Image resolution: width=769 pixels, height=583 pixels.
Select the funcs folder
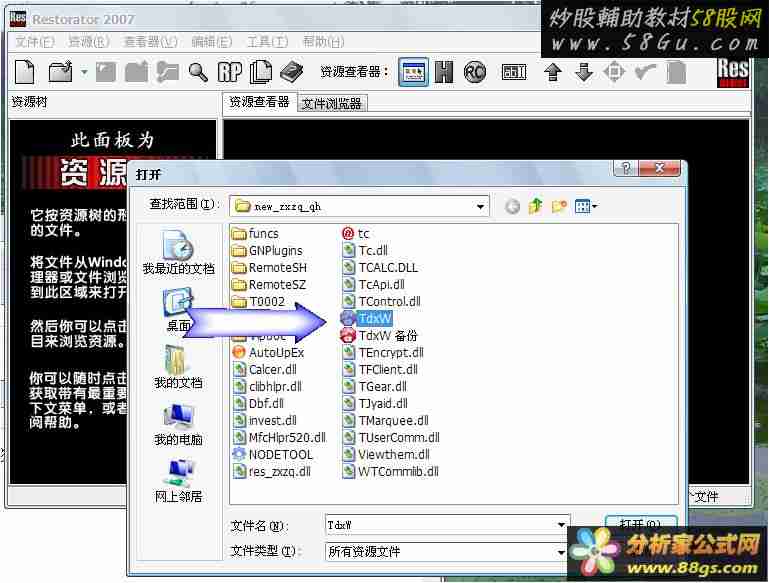click(x=256, y=234)
